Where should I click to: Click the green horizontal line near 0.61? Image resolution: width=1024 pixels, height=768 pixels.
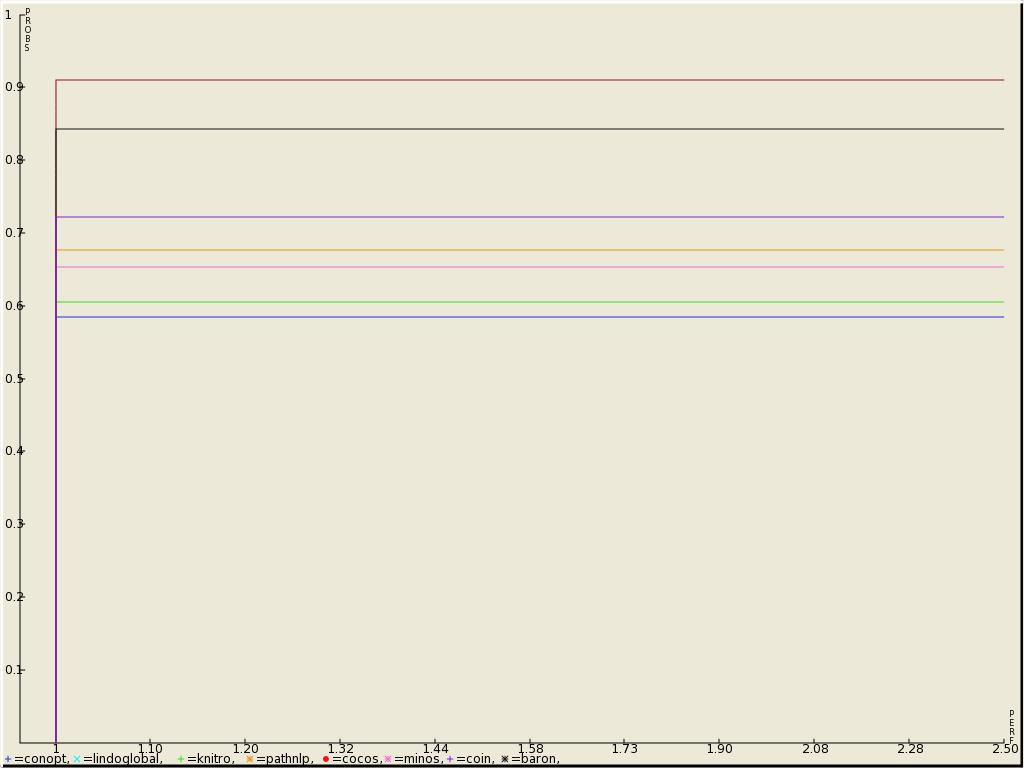[530, 302]
